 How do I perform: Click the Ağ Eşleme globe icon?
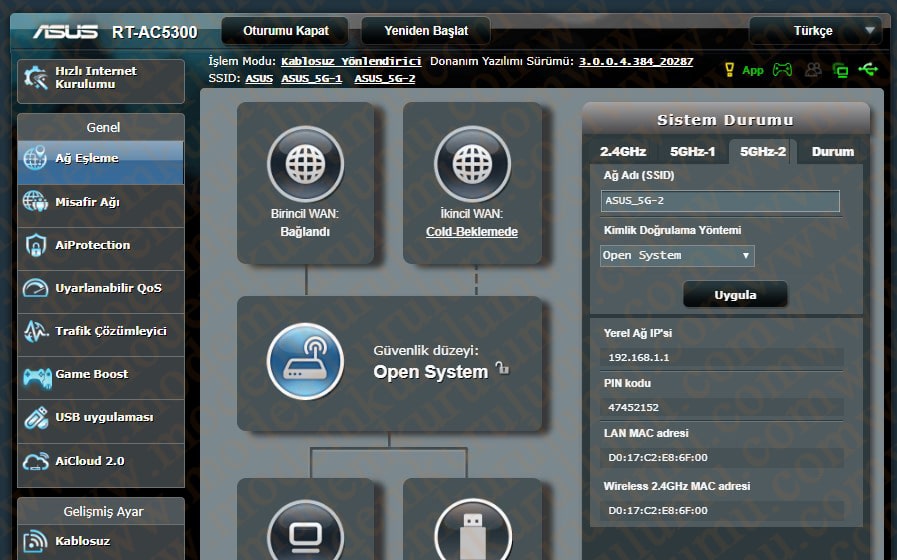(x=35, y=158)
